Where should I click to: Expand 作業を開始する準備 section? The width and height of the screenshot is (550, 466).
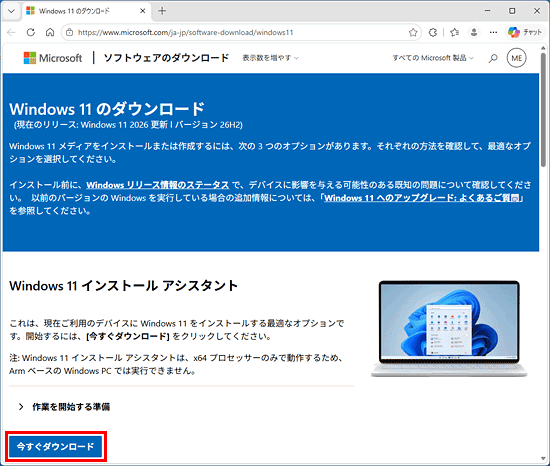pos(65,407)
